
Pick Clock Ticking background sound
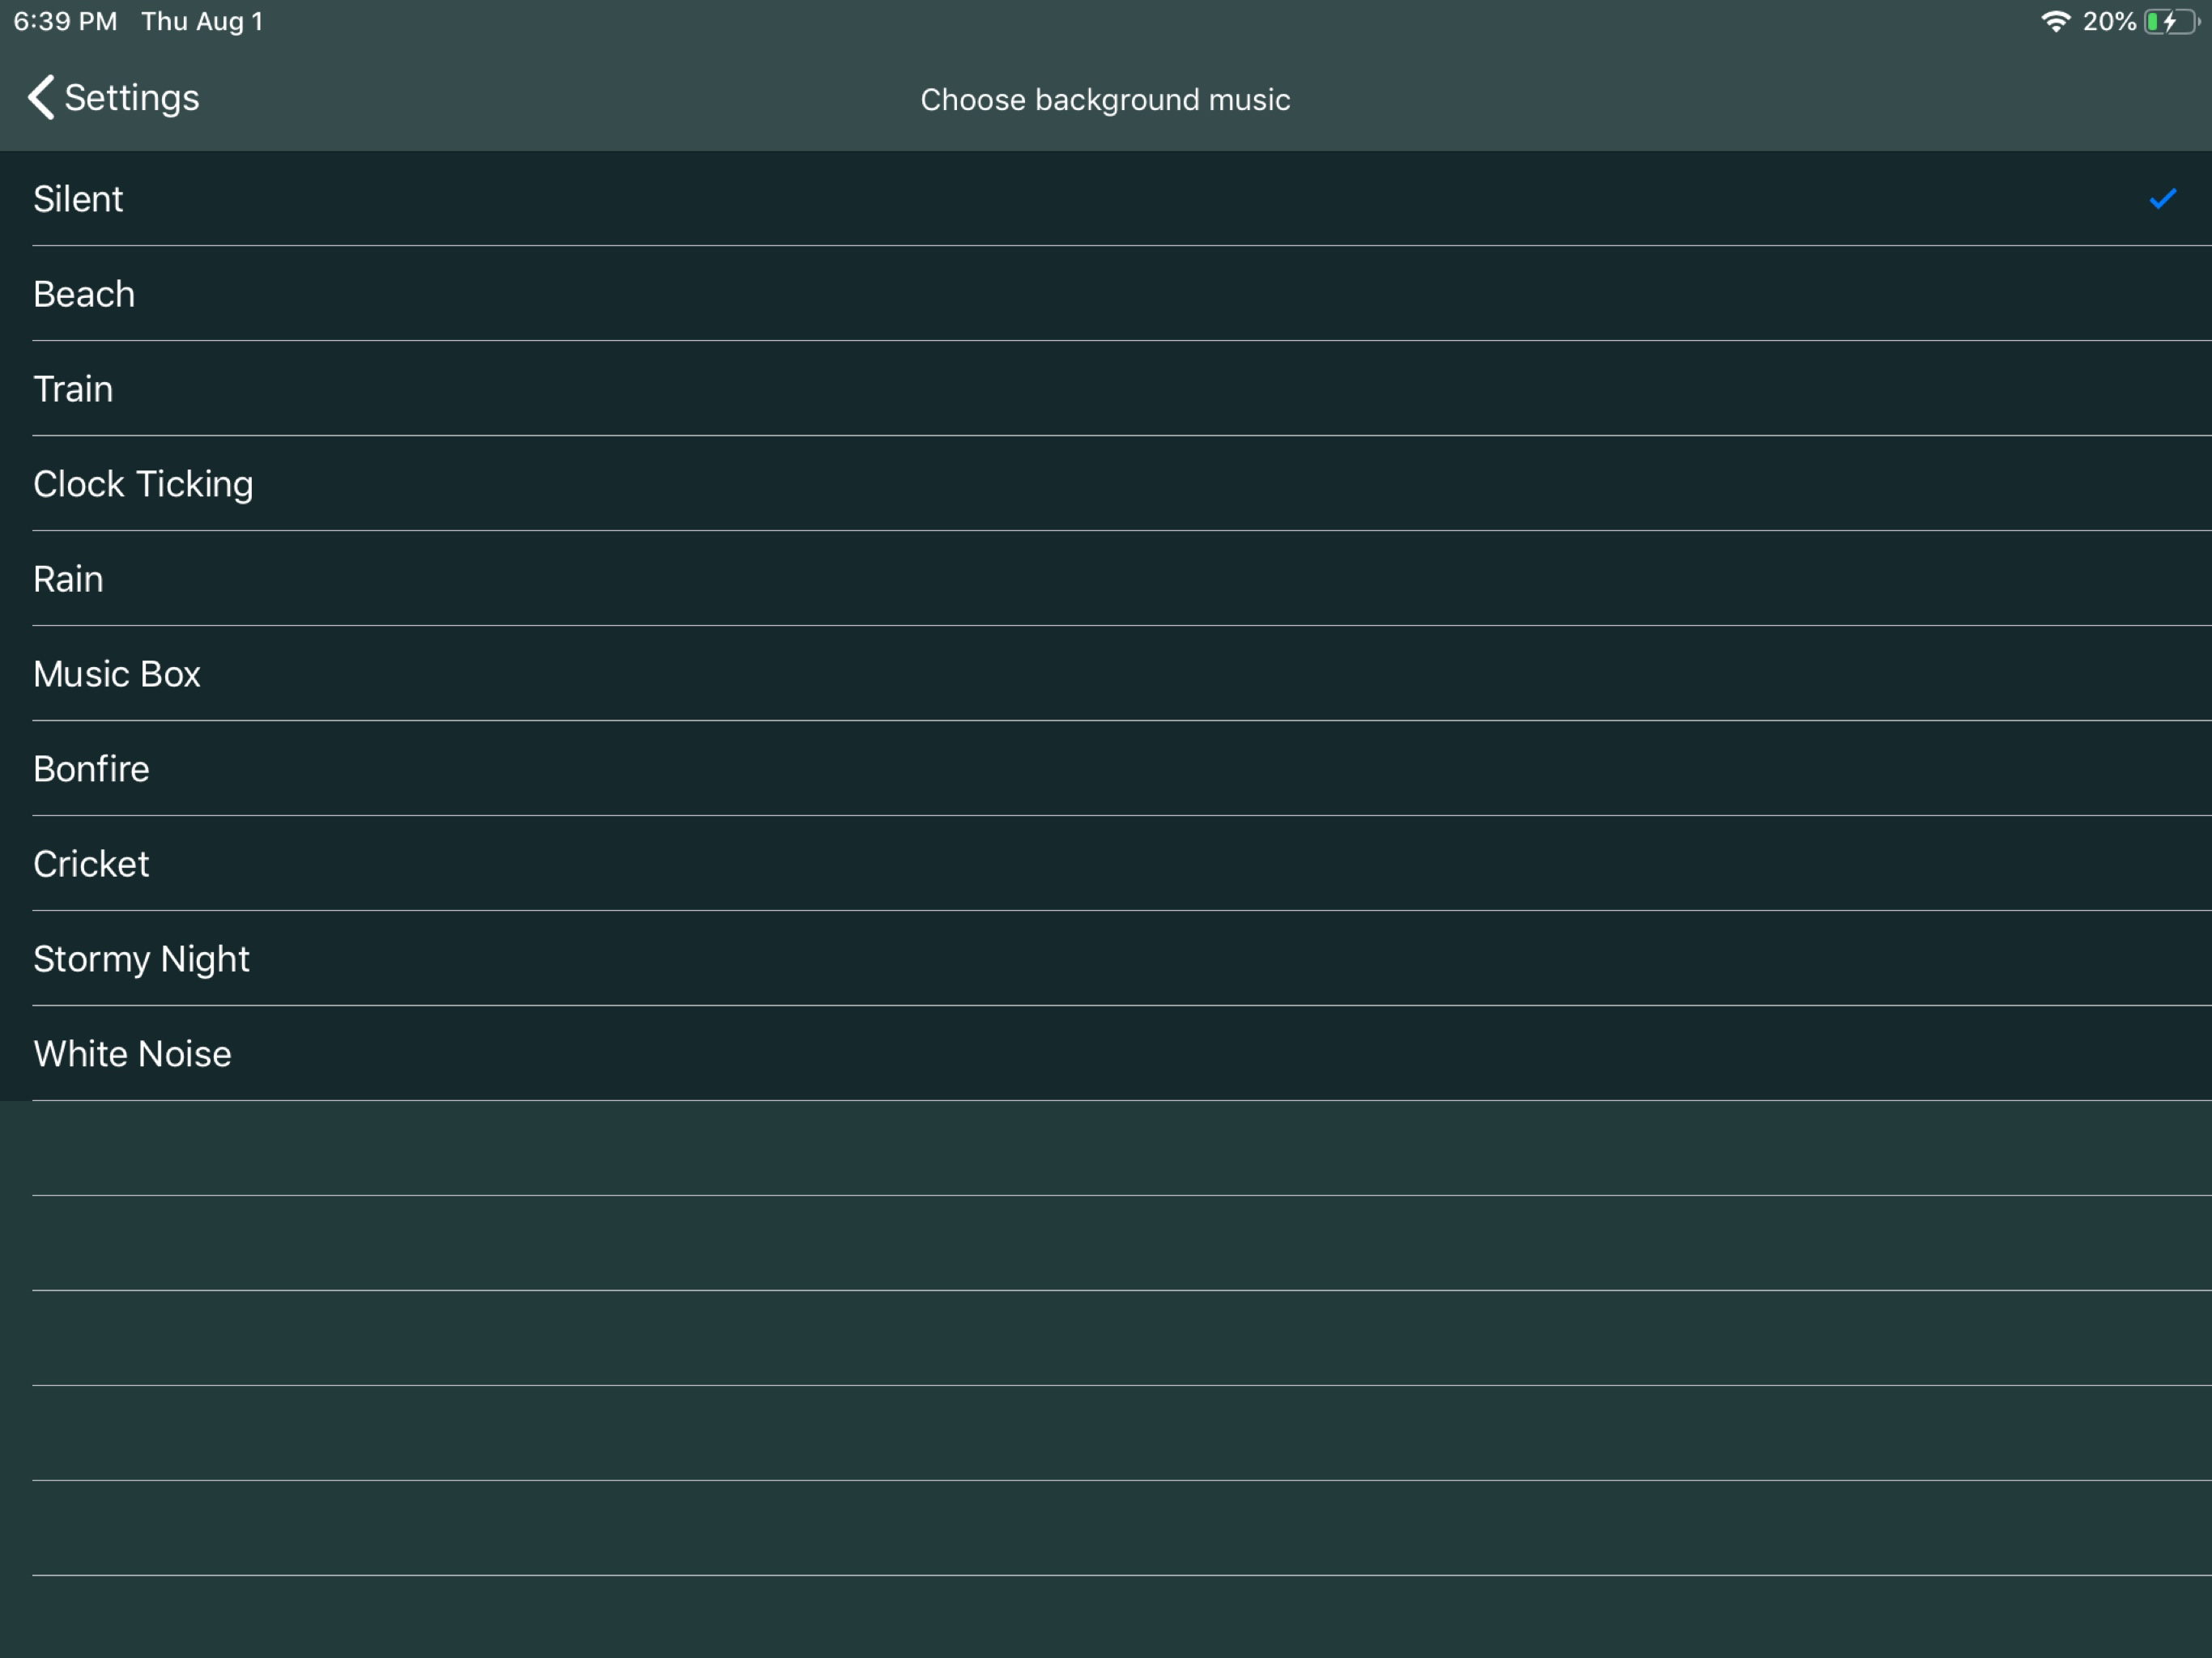pyautogui.click(x=143, y=484)
